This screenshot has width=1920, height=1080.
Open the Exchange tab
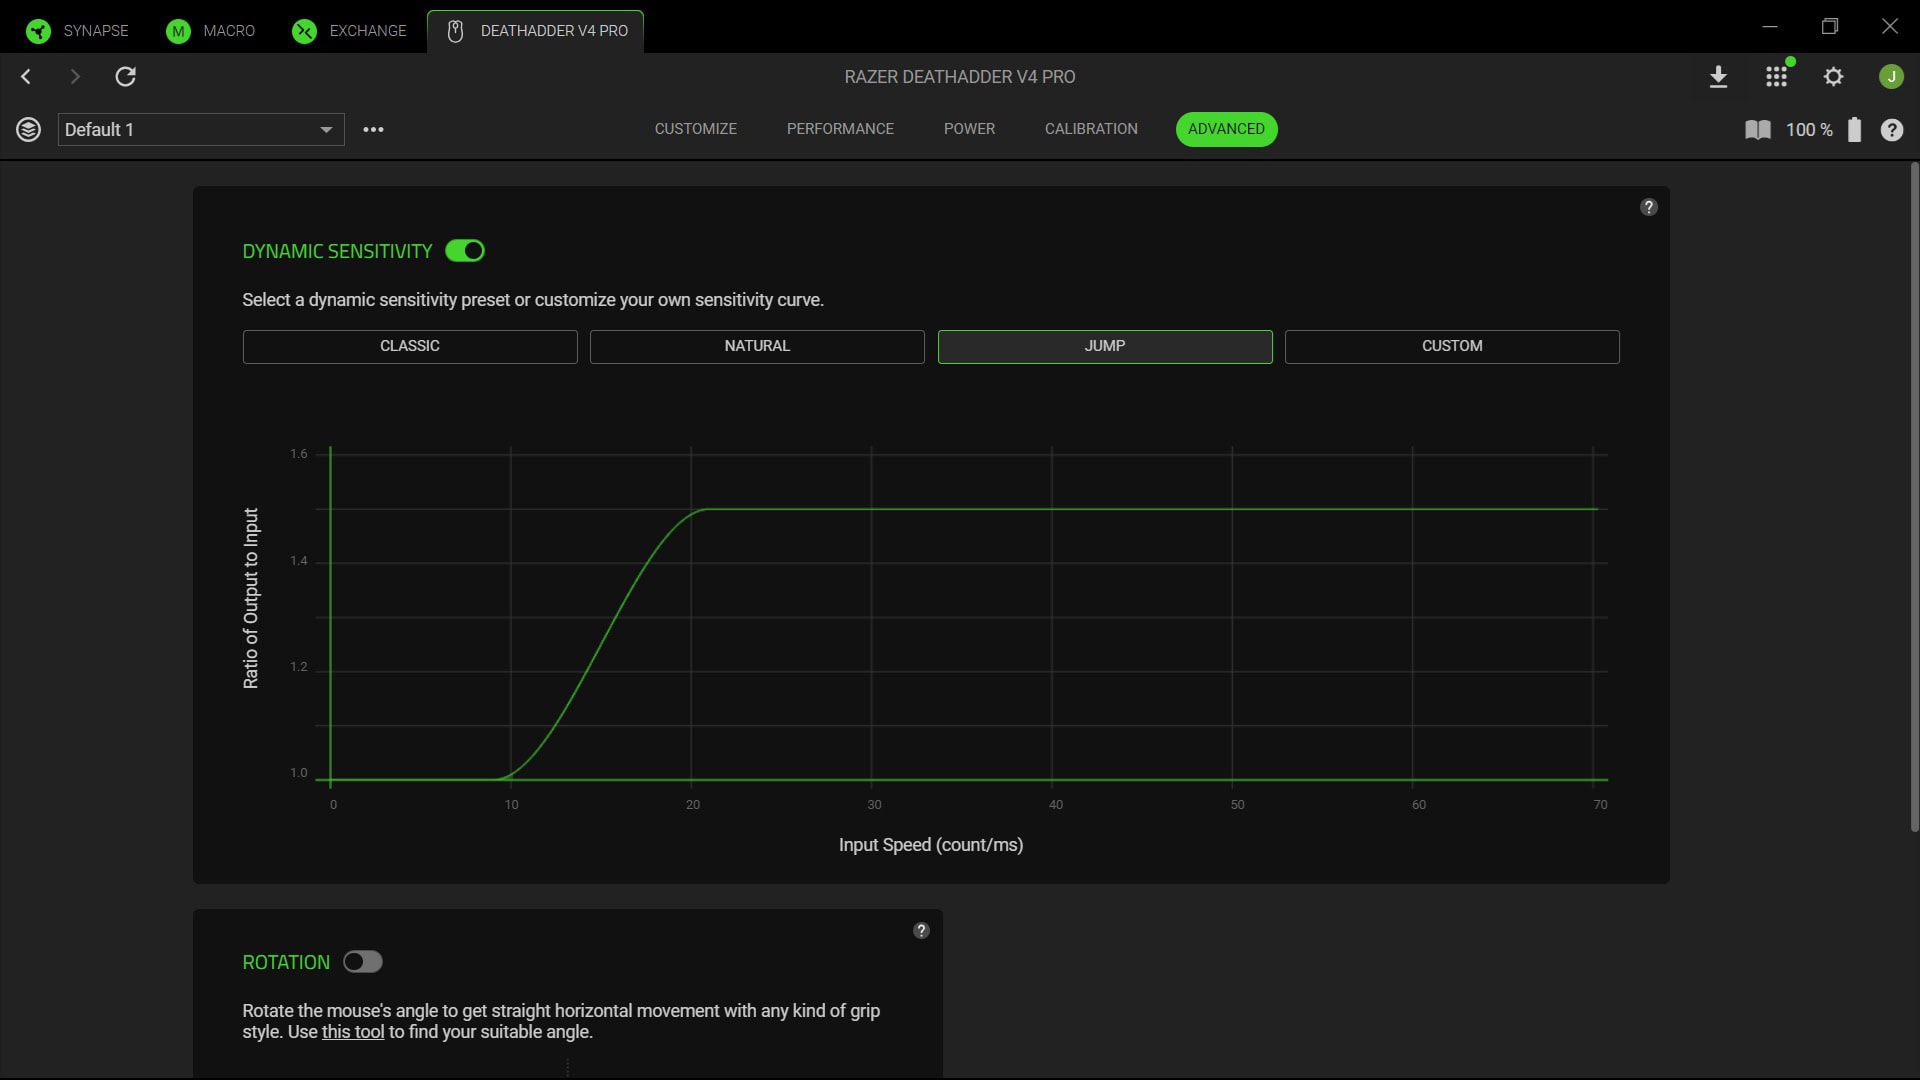pyautogui.click(x=349, y=31)
